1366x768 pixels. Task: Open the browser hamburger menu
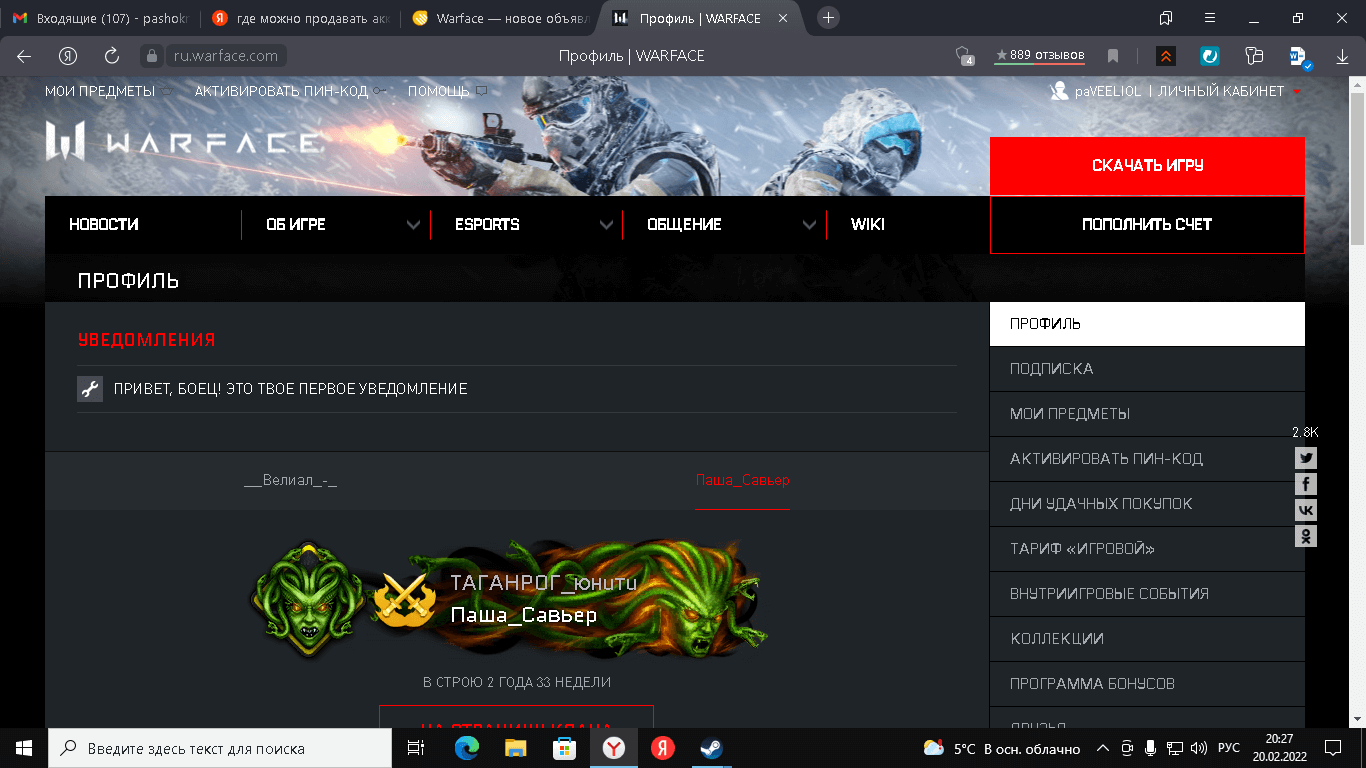(x=1211, y=18)
